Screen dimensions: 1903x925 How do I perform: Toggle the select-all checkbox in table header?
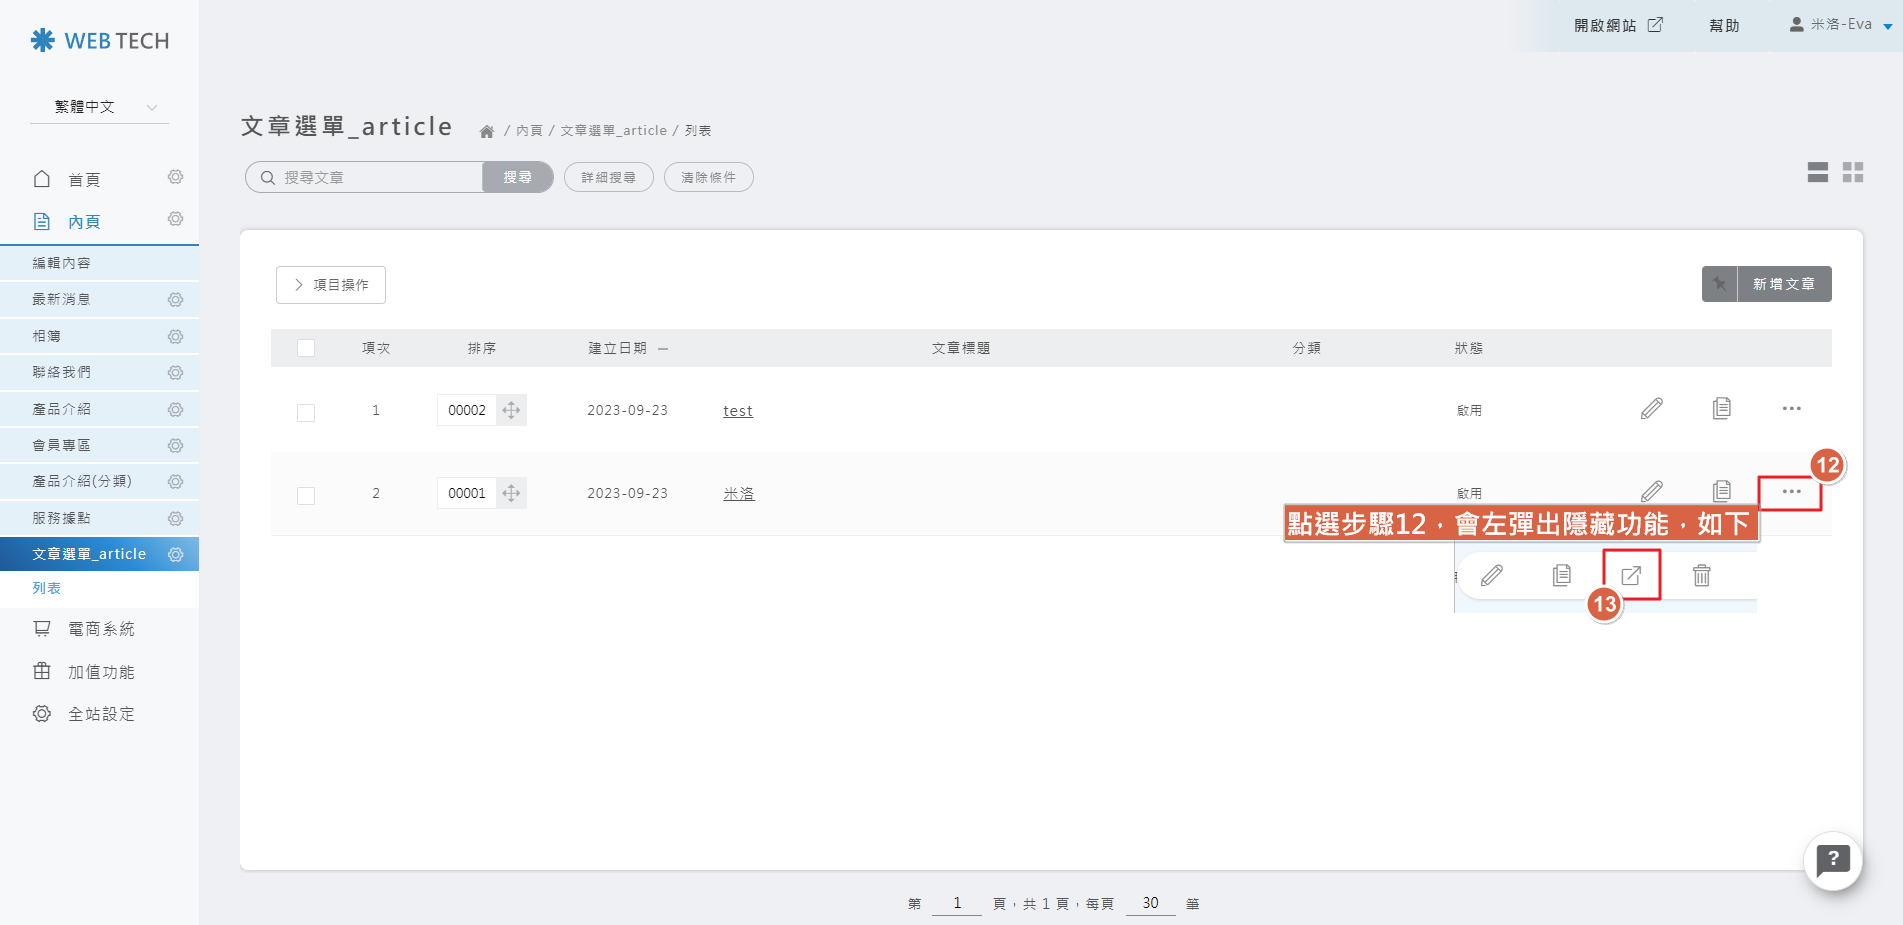pyautogui.click(x=306, y=348)
